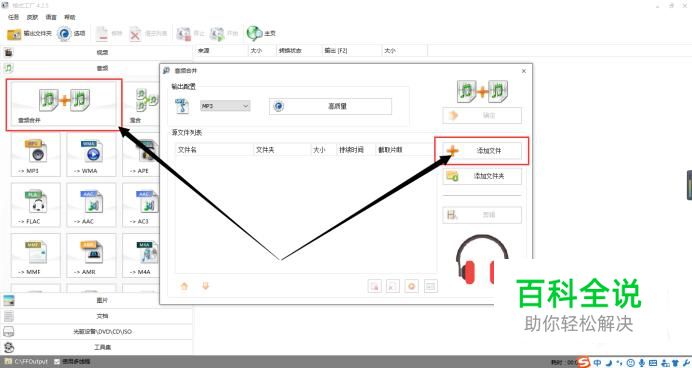Click the 文件名 column header in dialog
Screen dimensions: 692x368
click(214, 150)
